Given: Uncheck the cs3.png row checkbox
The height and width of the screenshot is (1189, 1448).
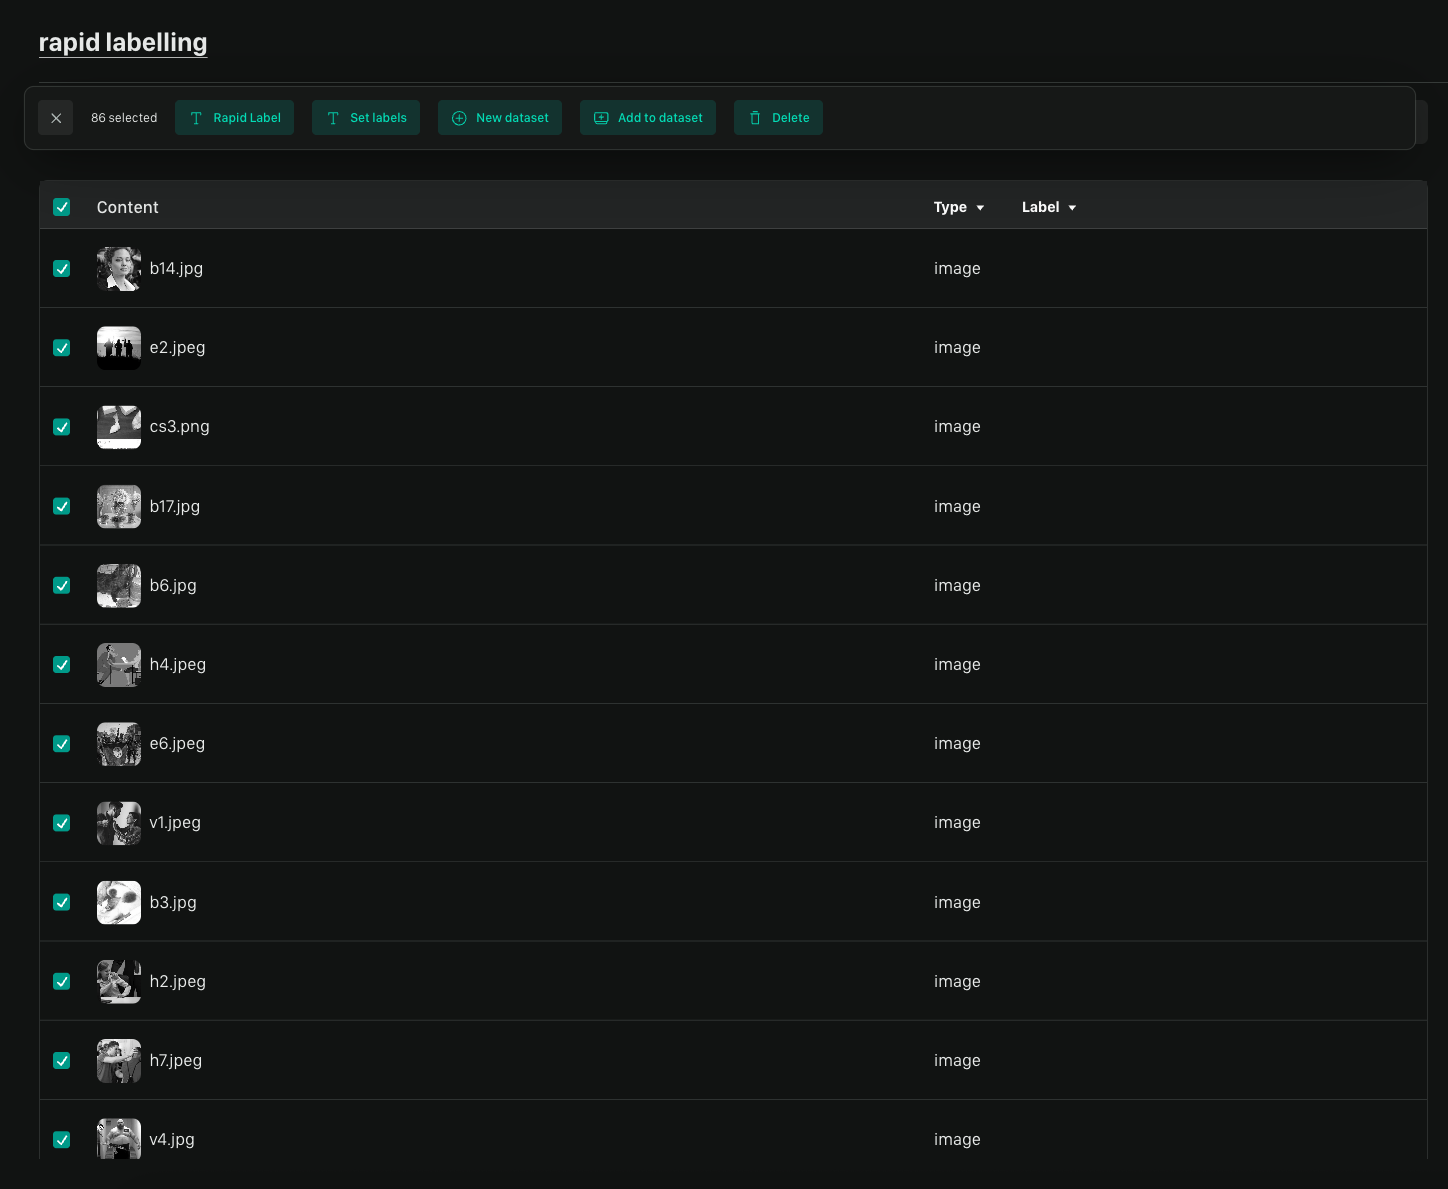Looking at the screenshot, I should 62,427.
